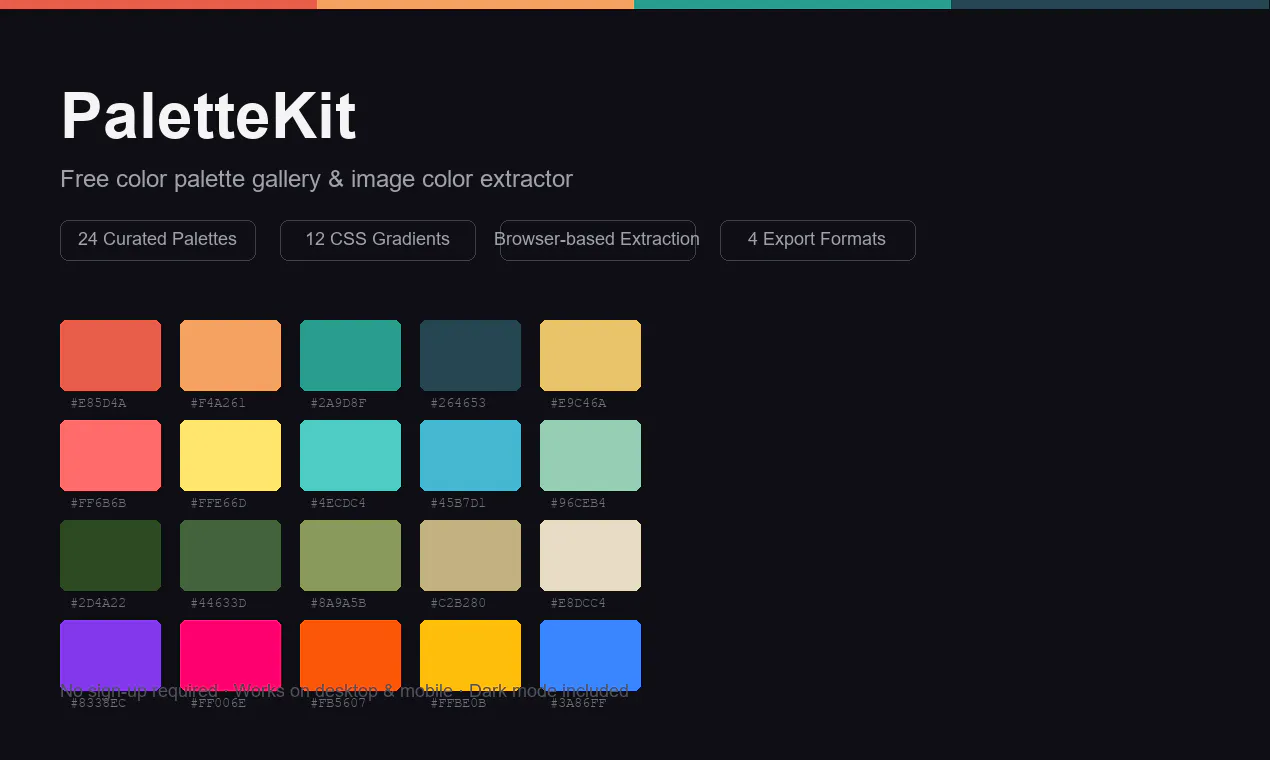The image size is (1270, 760).
Task: Pick the bright blue swatch above #3A86FF
Action: pos(590,655)
